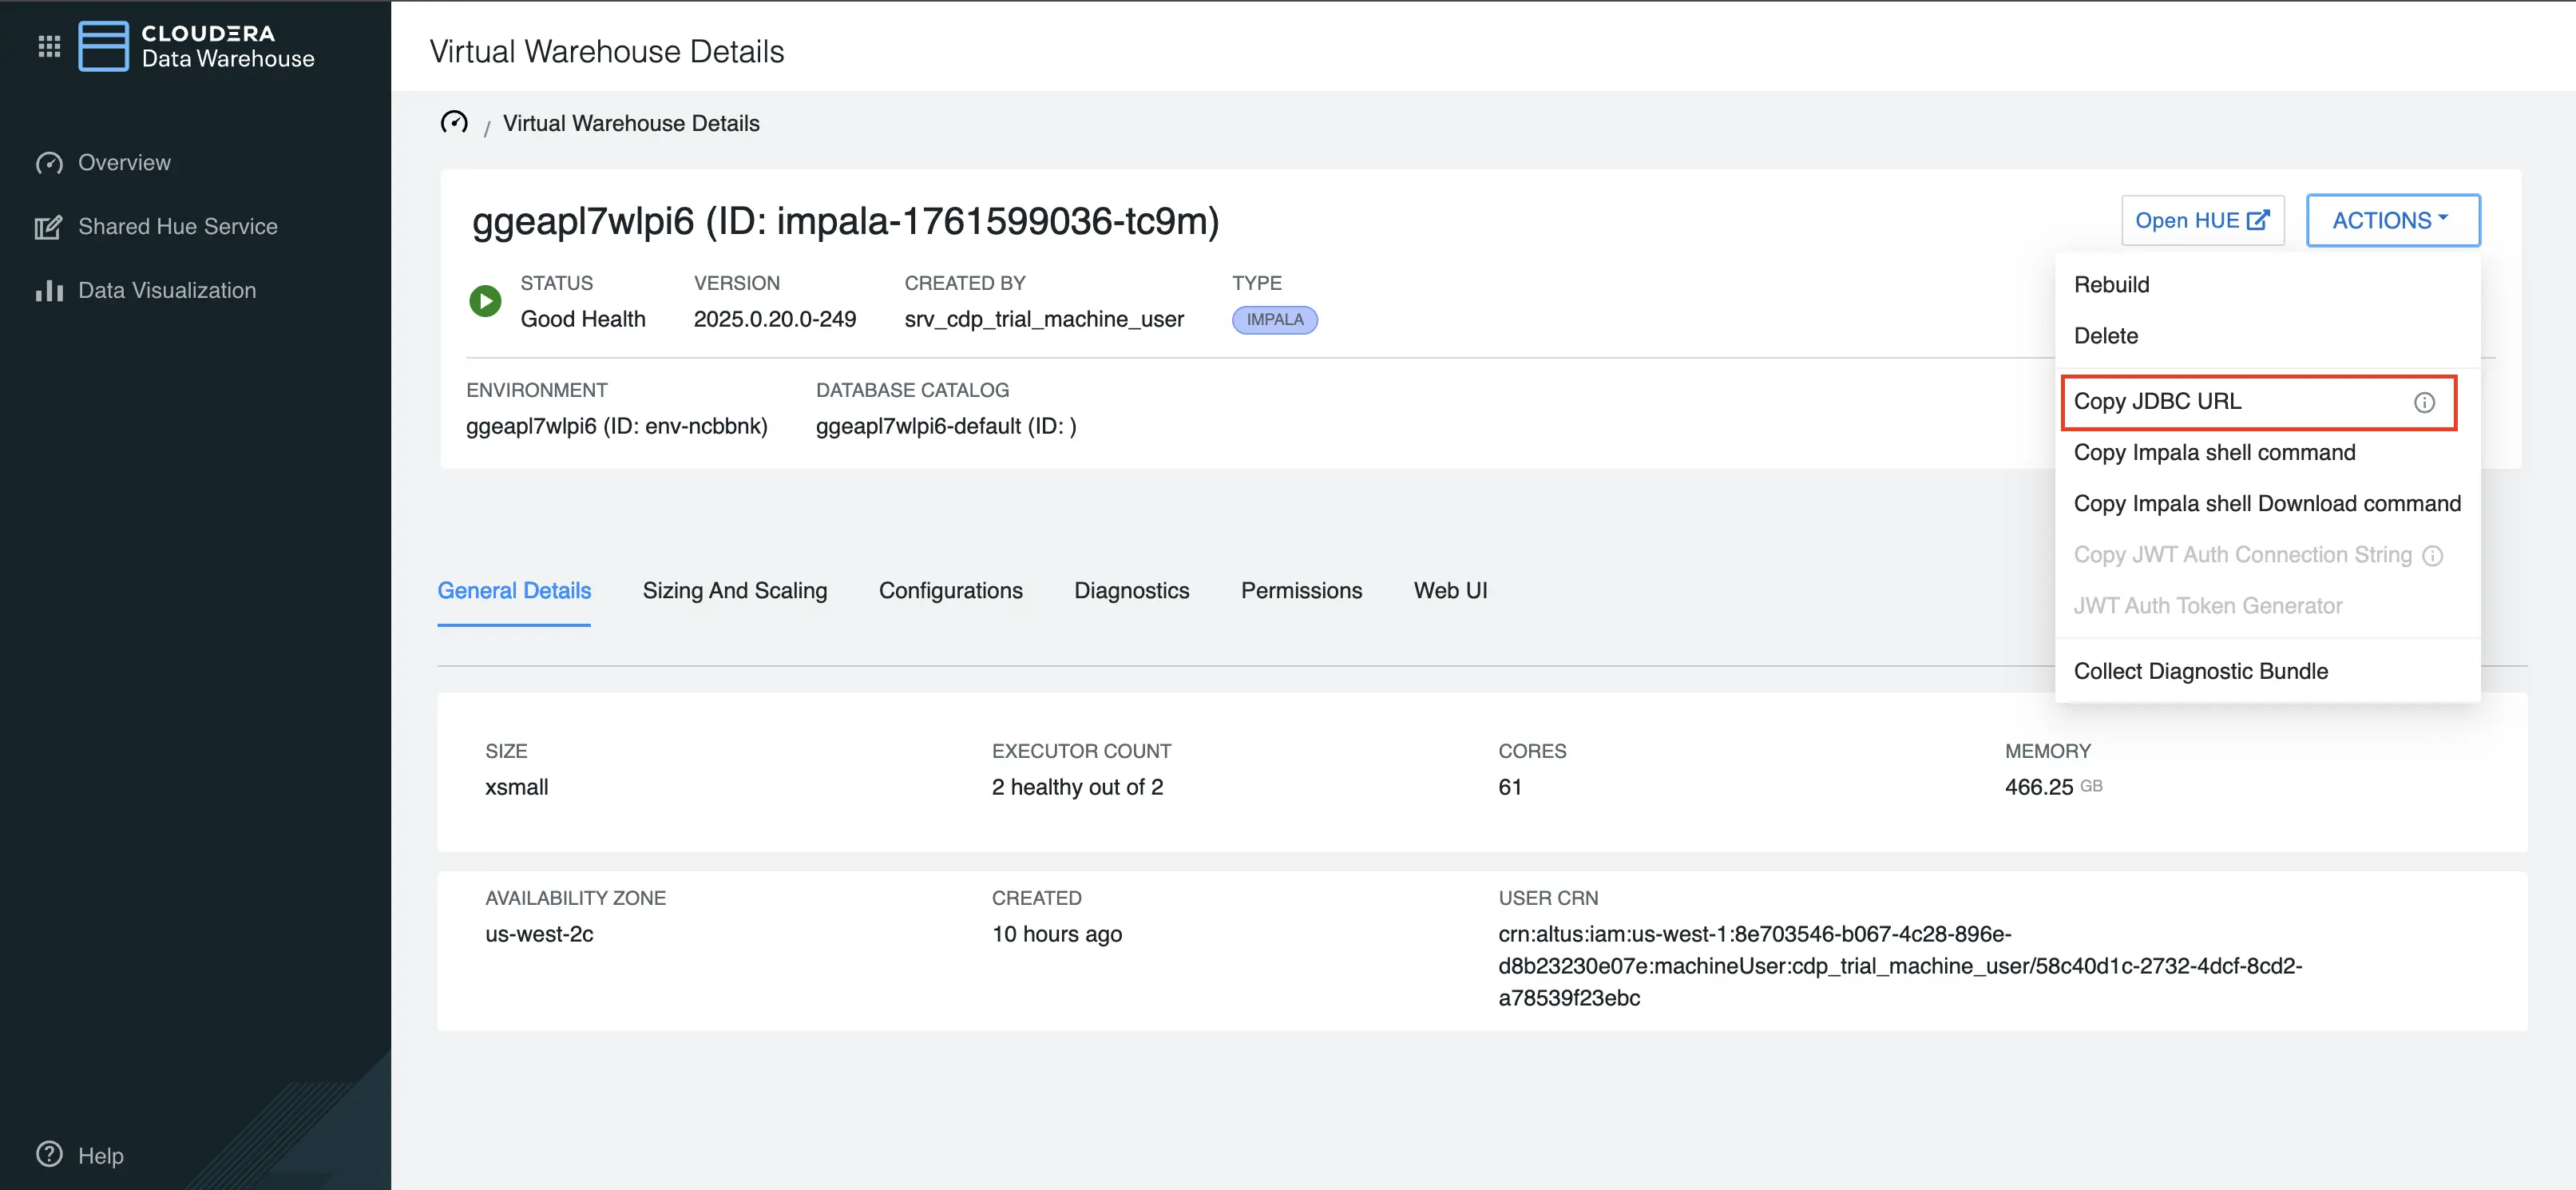Click the breadcrumb dashboard gauge icon

(x=455, y=122)
